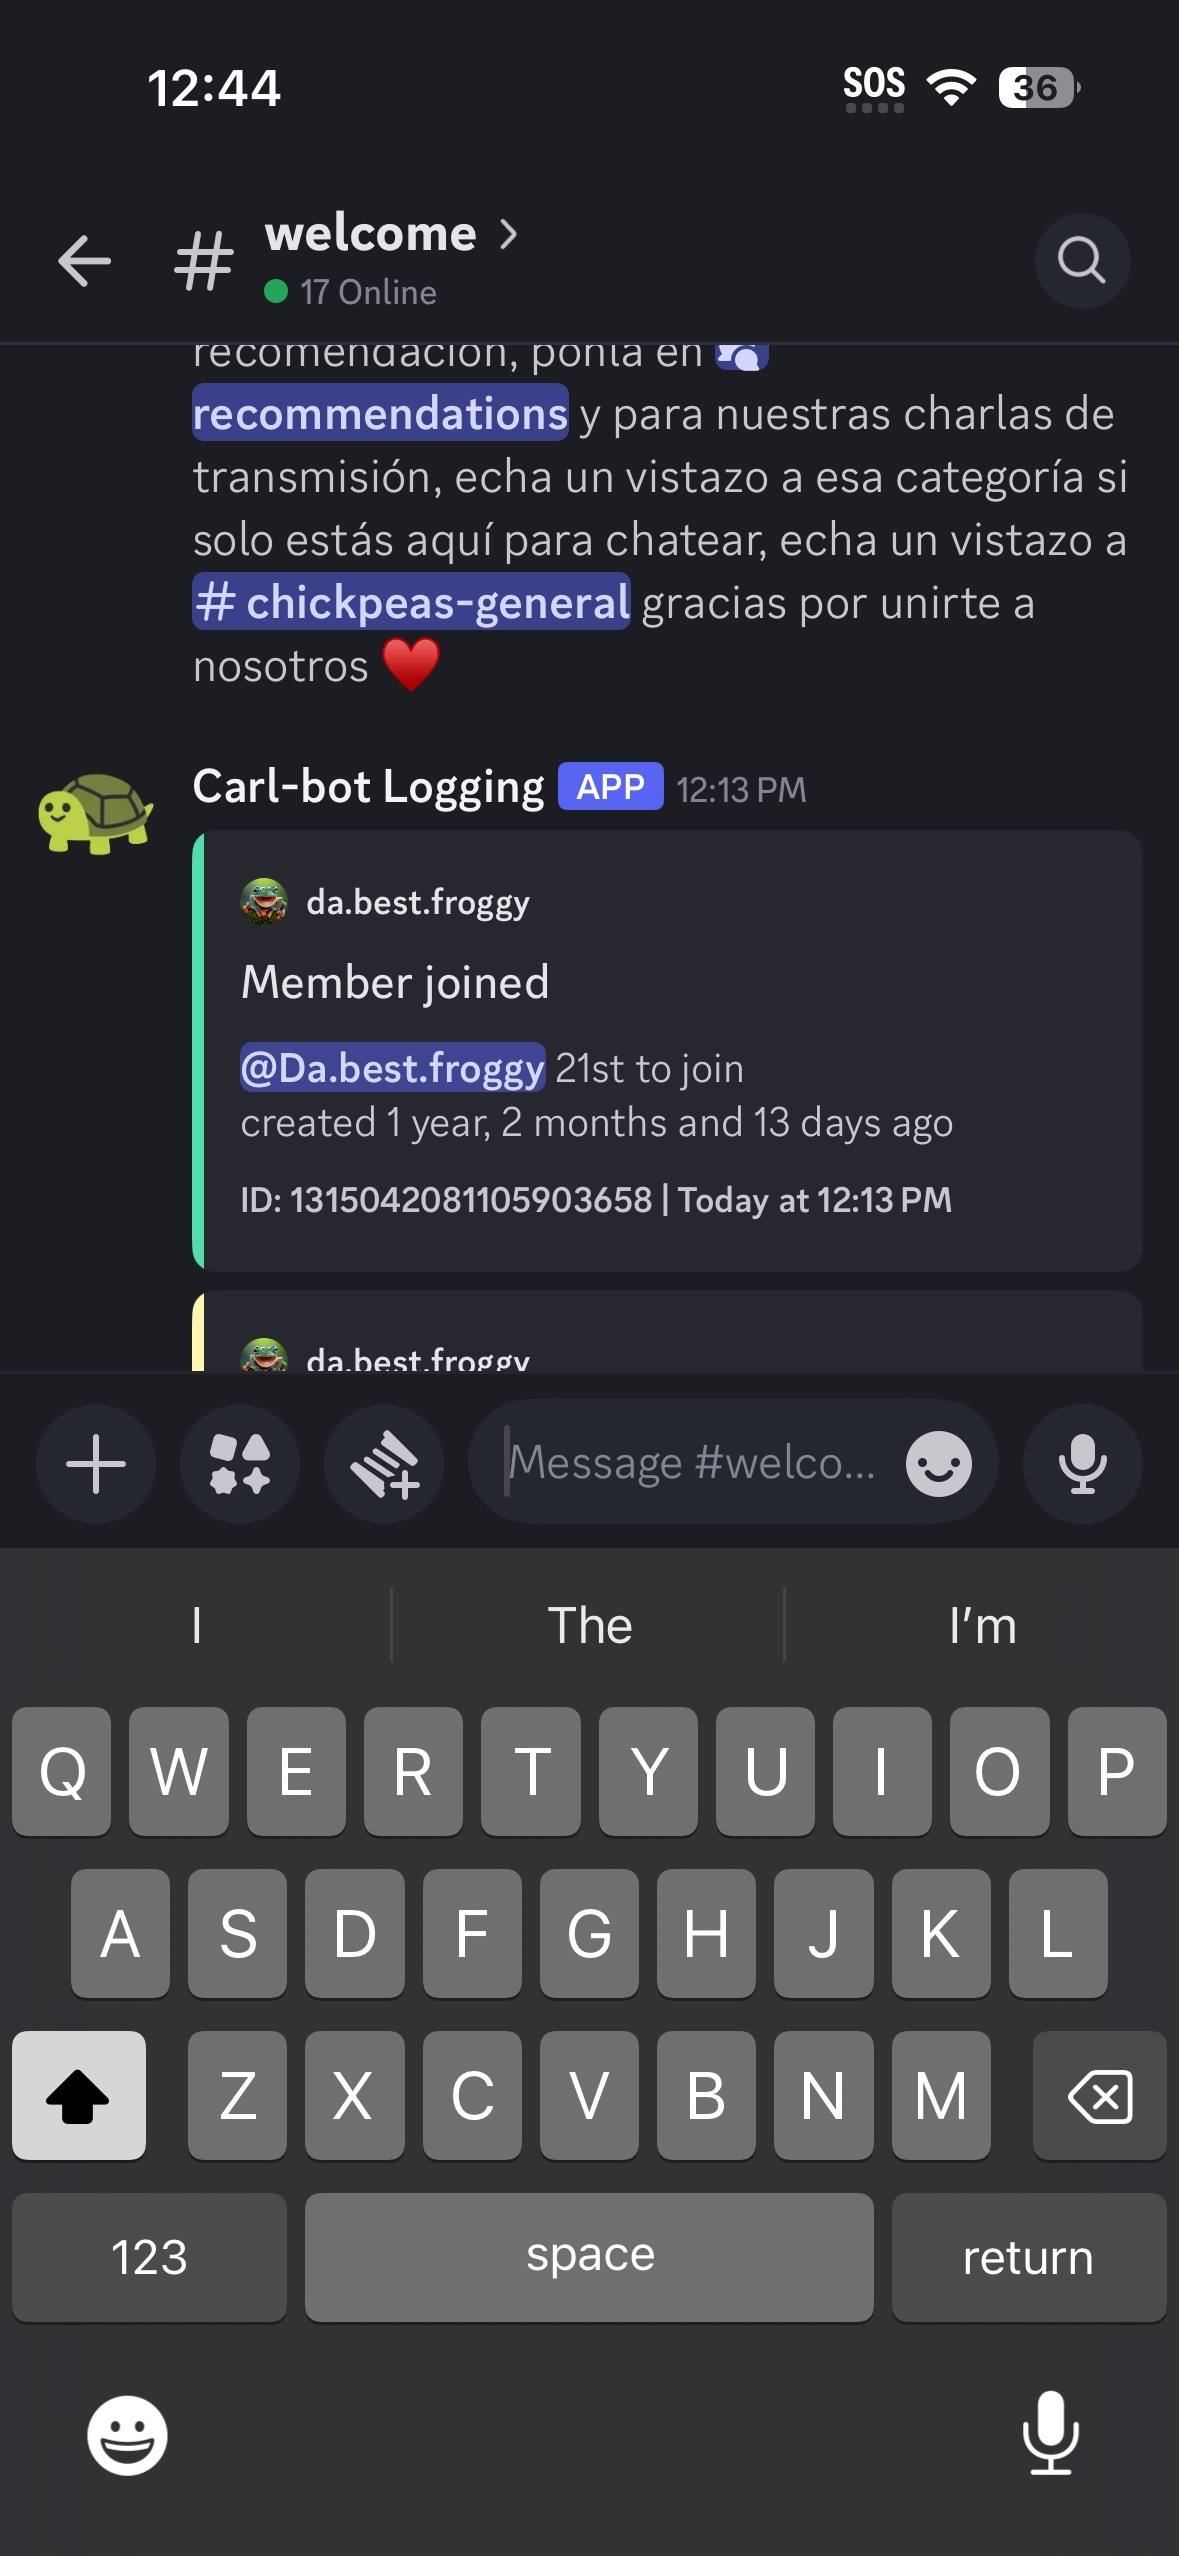Switch to the numeric keyboard with 123
The width and height of the screenshot is (1179, 2556).
[x=148, y=2257]
